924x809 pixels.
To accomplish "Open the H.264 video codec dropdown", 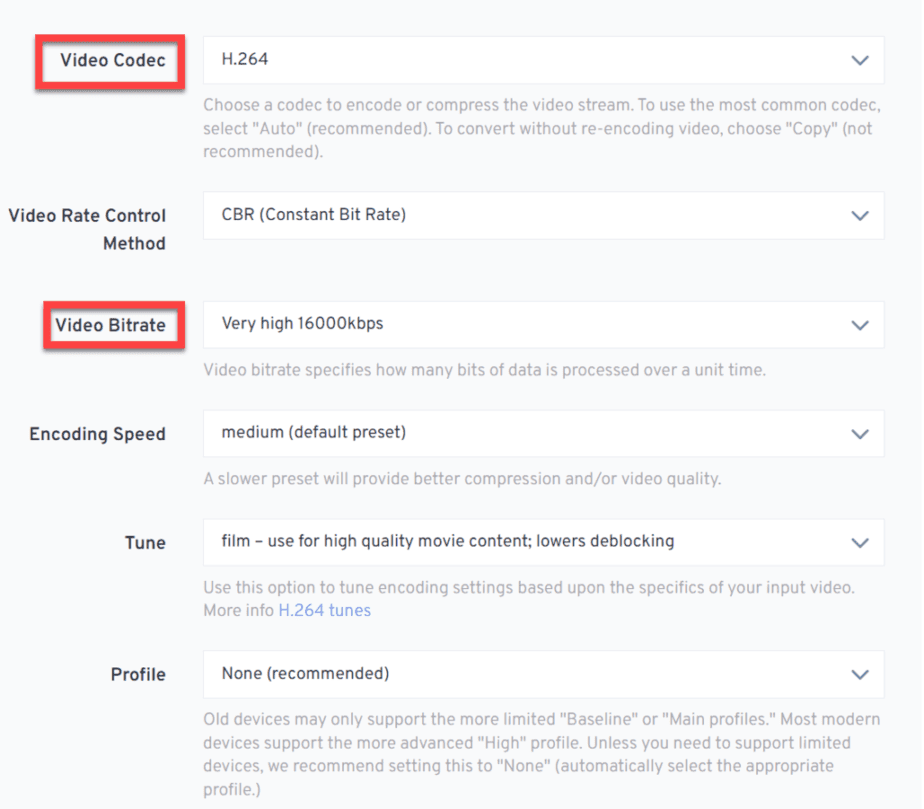I will pos(543,60).
